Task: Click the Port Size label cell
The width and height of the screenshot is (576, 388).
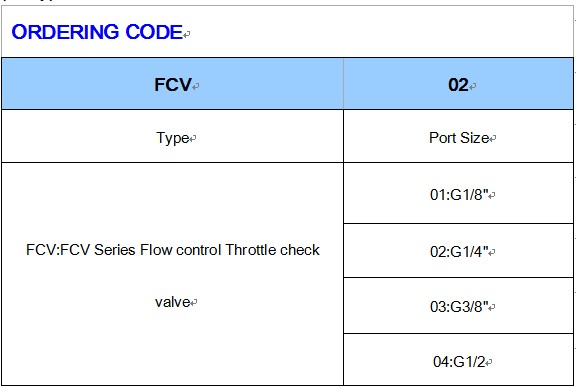Action: (458, 136)
